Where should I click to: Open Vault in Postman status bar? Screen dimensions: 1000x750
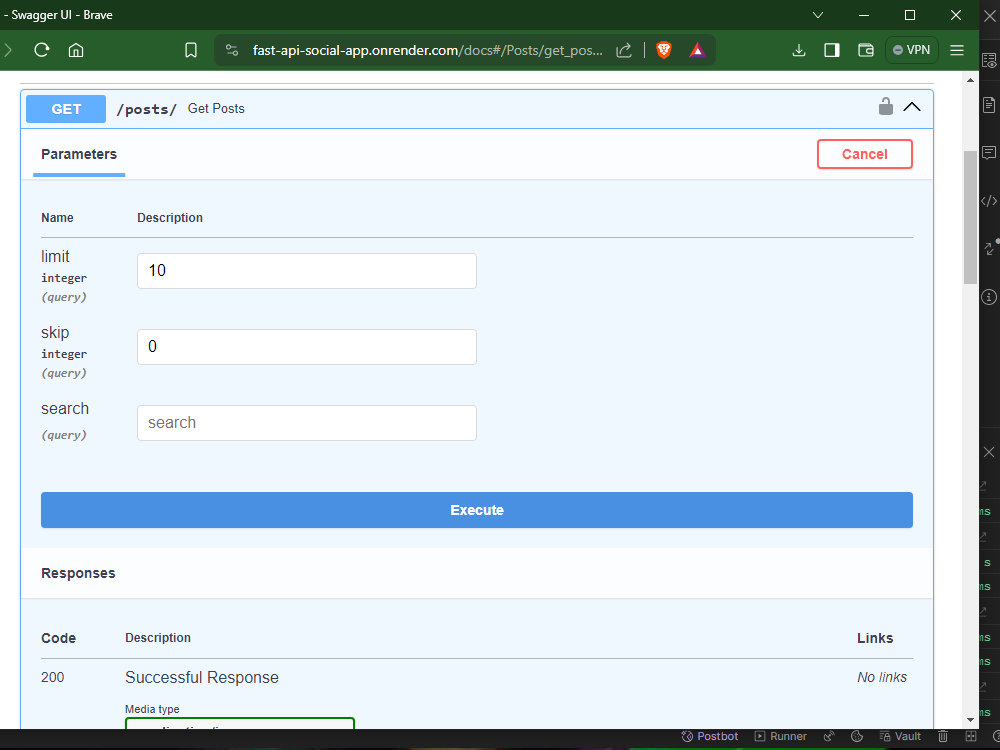900,736
